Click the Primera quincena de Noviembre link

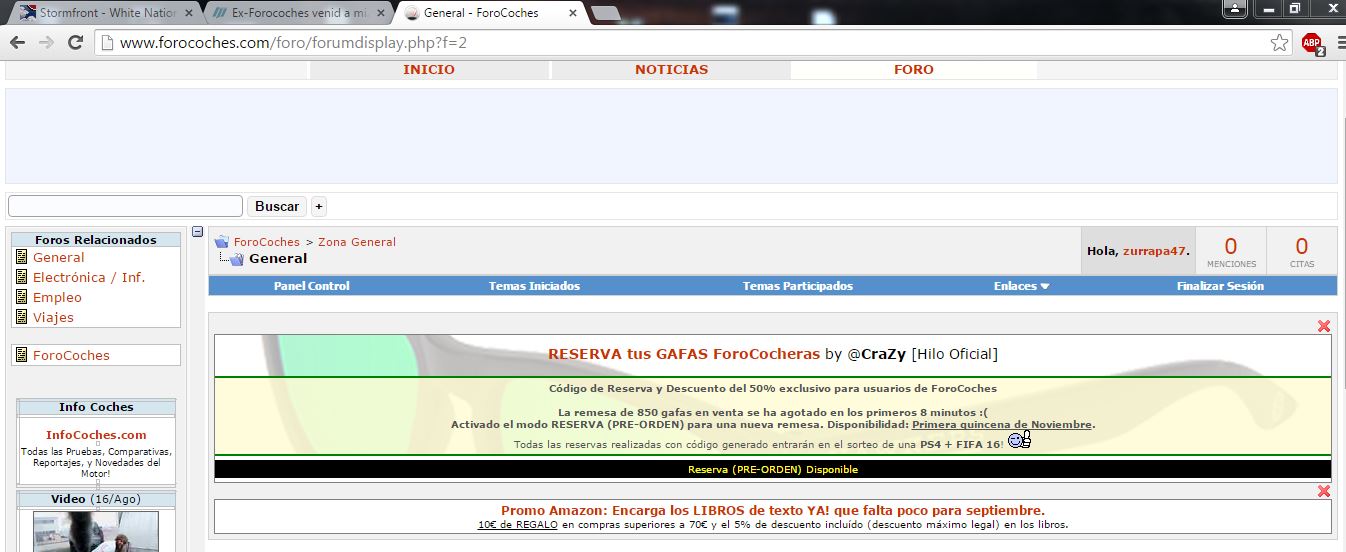coord(1002,425)
